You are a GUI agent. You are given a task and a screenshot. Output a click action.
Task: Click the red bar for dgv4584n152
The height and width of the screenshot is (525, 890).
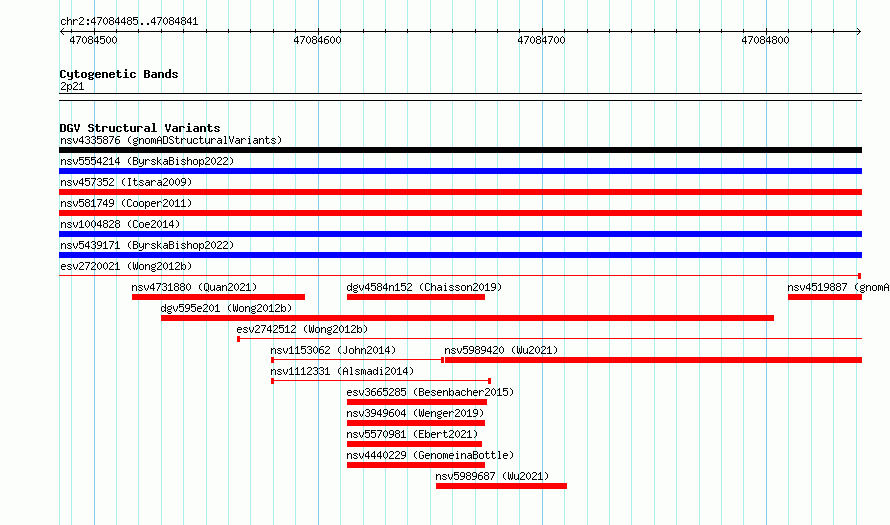pyautogui.click(x=416, y=297)
